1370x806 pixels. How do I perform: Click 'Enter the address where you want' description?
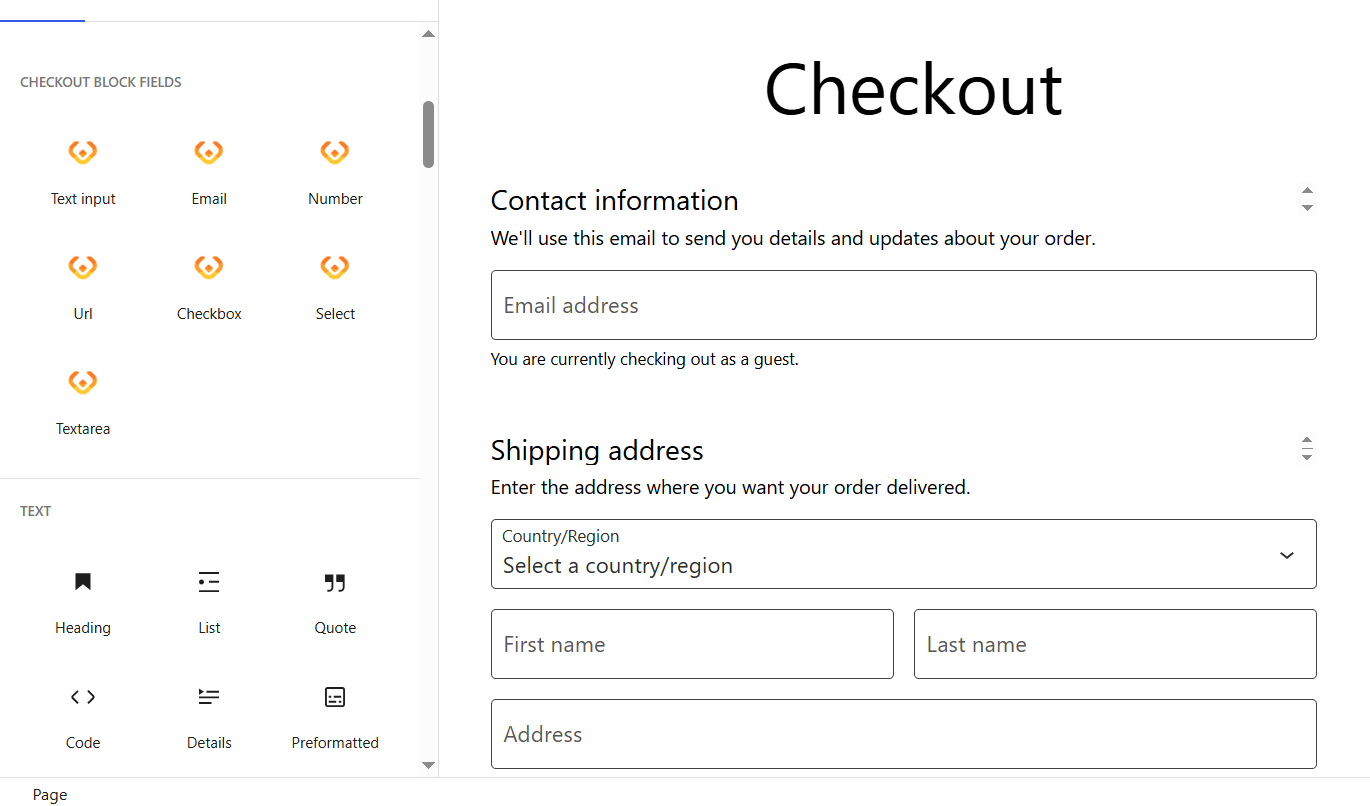730,488
